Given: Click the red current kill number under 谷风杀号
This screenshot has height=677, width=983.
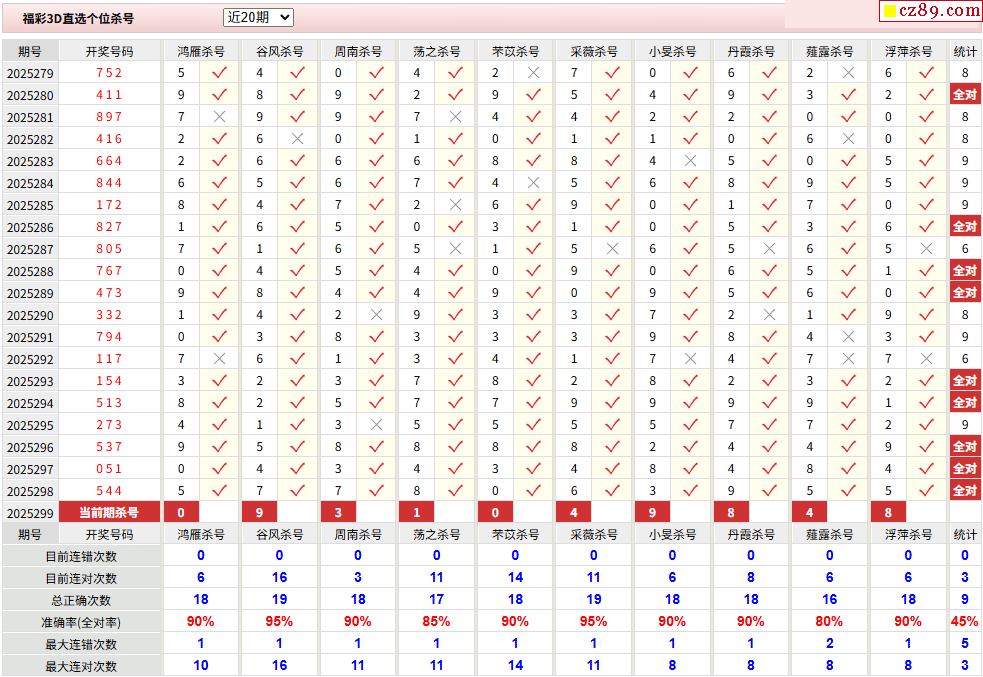Looking at the screenshot, I should click(259, 513).
